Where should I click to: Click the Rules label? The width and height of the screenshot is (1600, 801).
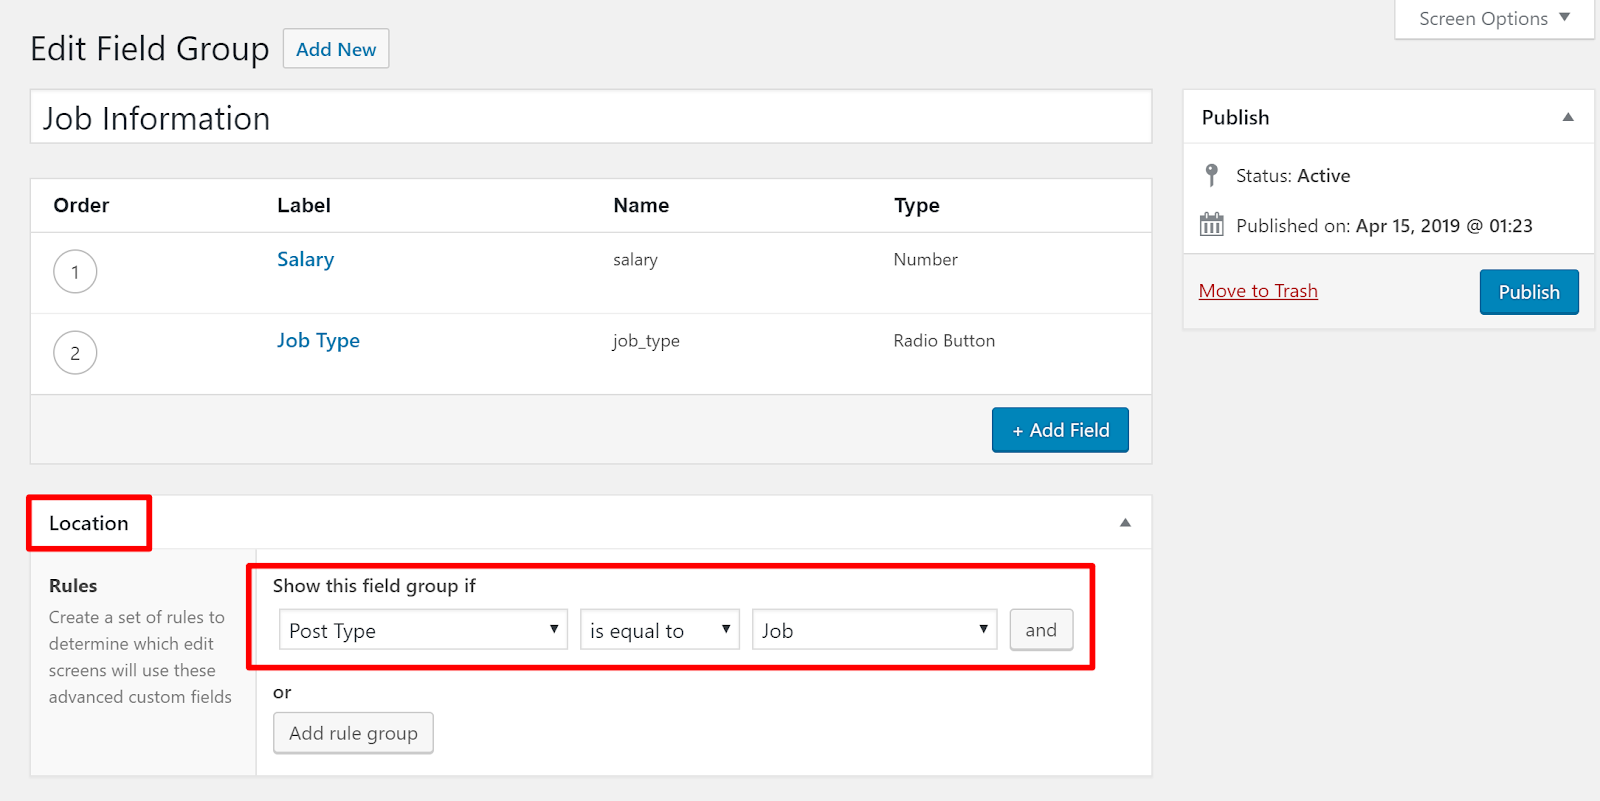pos(73,586)
